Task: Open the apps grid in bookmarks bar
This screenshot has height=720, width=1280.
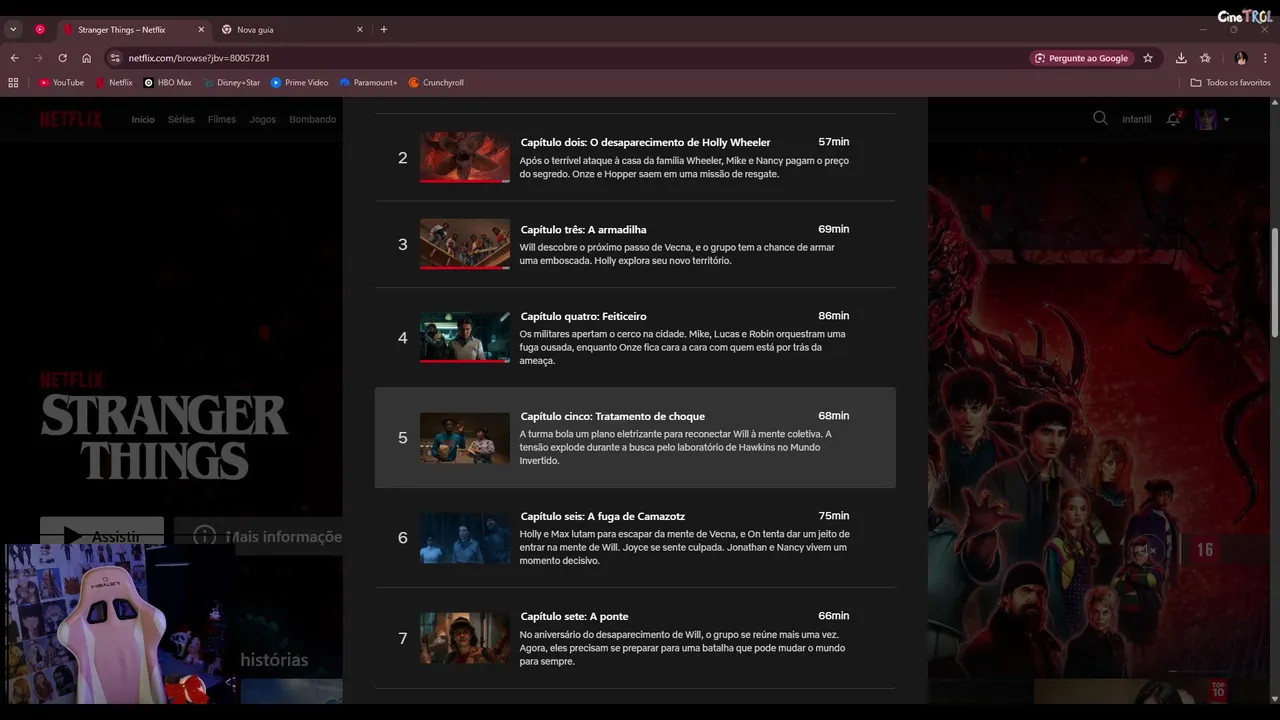Action: tap(13, 83)
